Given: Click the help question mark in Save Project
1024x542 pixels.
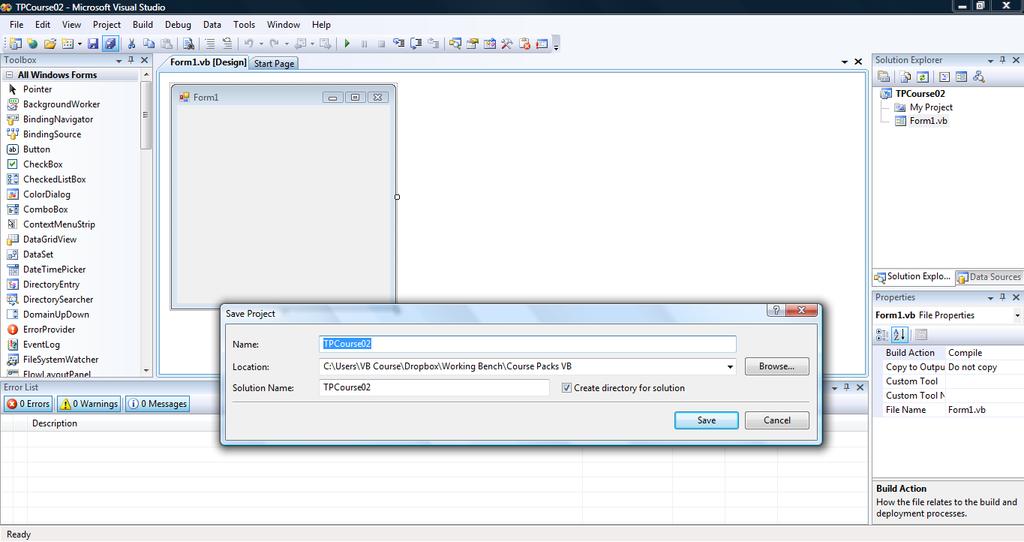Looking at the screenshot, I should pos(776,310).
